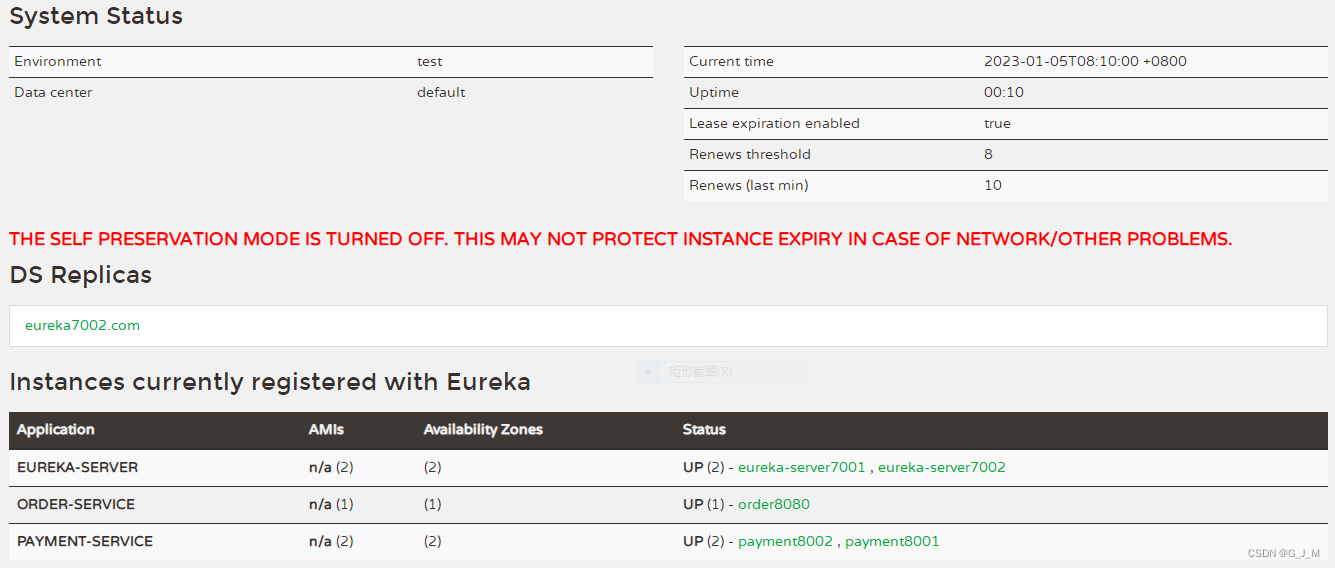Click the System Status heading
The height and width of the screenshot is (568, 1335).
pyautogui.click(x=96, y=16)
